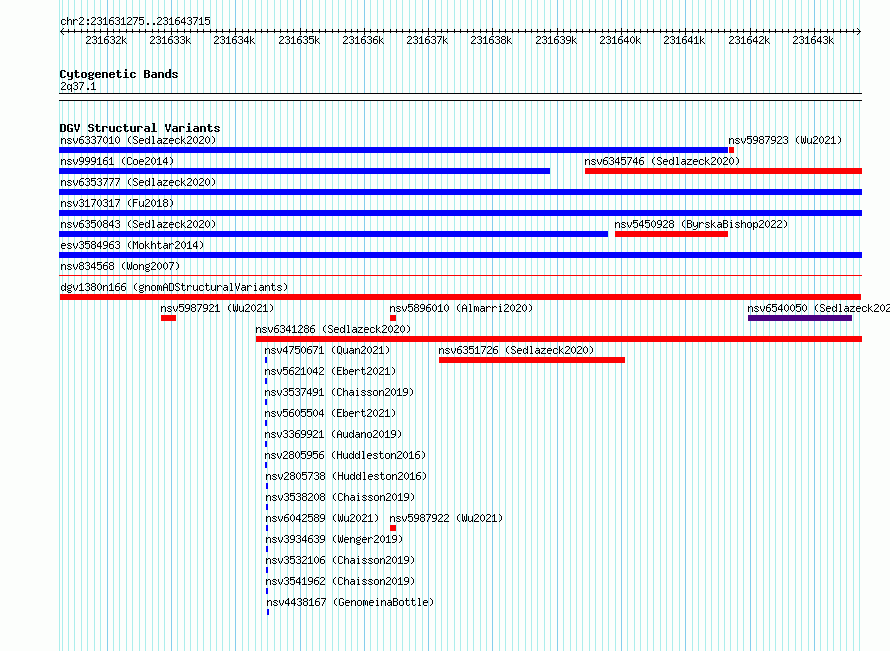This screenshot has width=890, height=651.
Task: Click the blue bar under nsv6337010
Action: click(x=393, y=150)
